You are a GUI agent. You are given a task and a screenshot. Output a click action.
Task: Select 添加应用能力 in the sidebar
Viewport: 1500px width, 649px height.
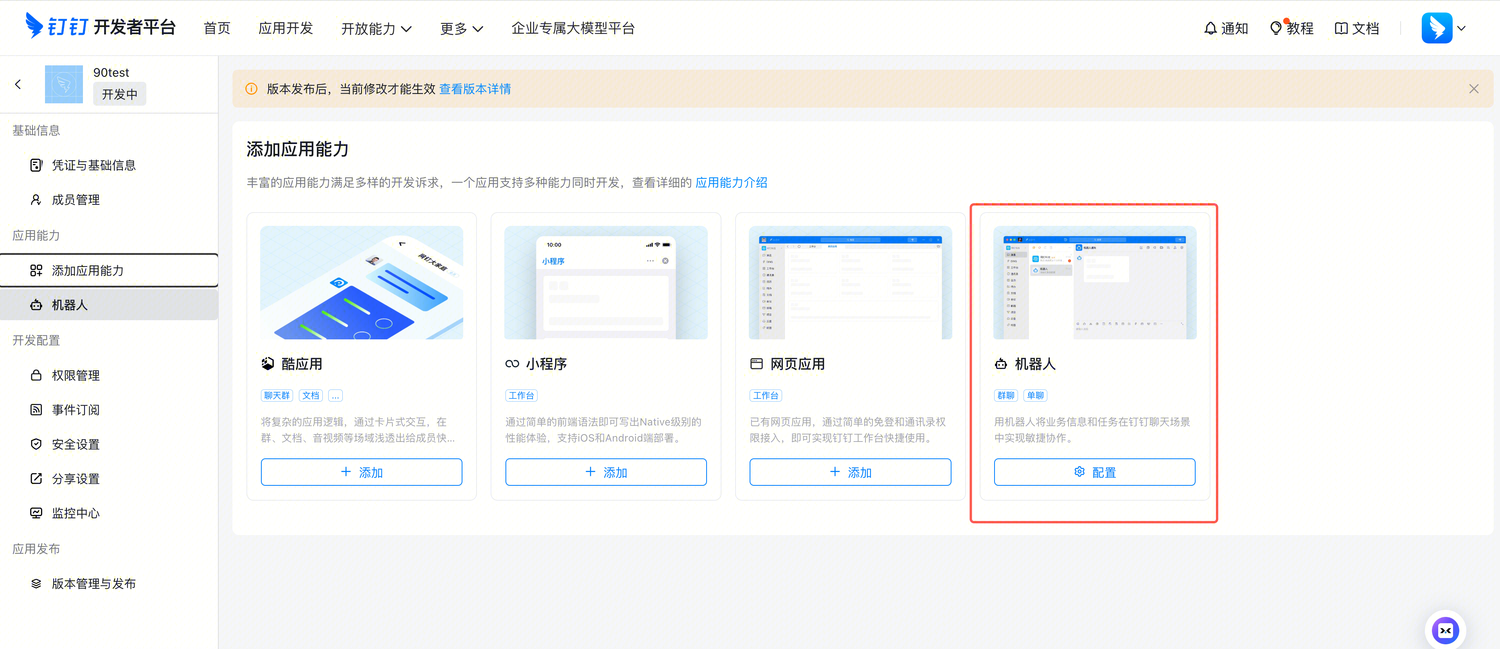click(91, 270)
